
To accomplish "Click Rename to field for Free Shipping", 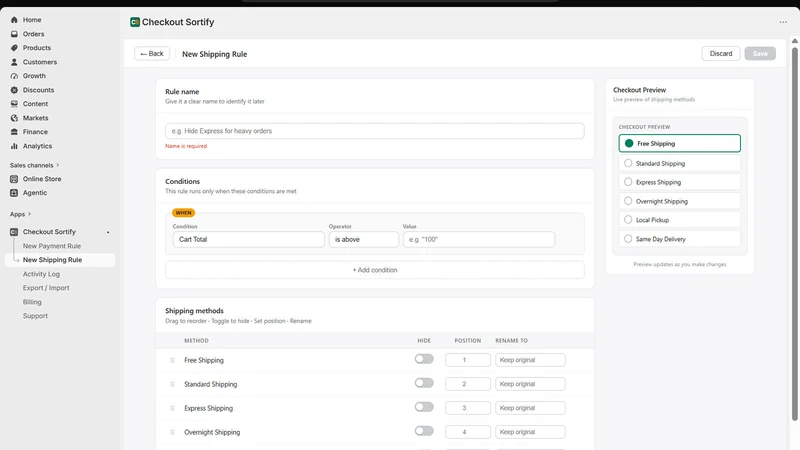I will pos(530,360).
